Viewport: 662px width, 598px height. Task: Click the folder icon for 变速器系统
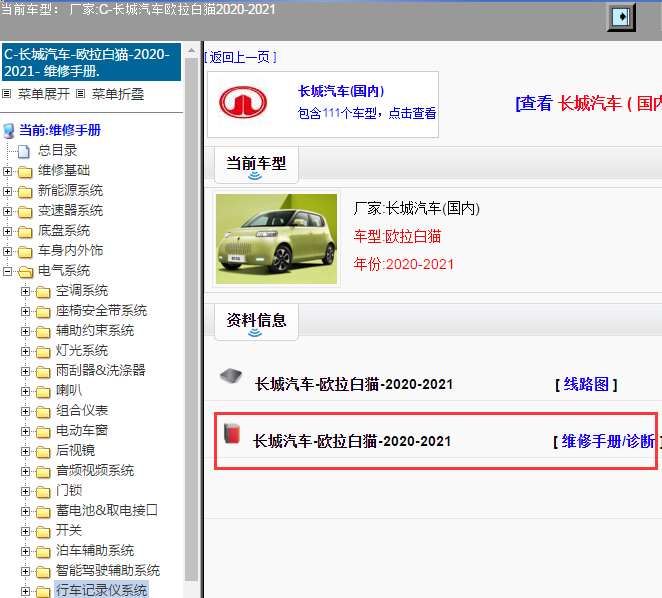pyautogui.click(x=25, y=211)
